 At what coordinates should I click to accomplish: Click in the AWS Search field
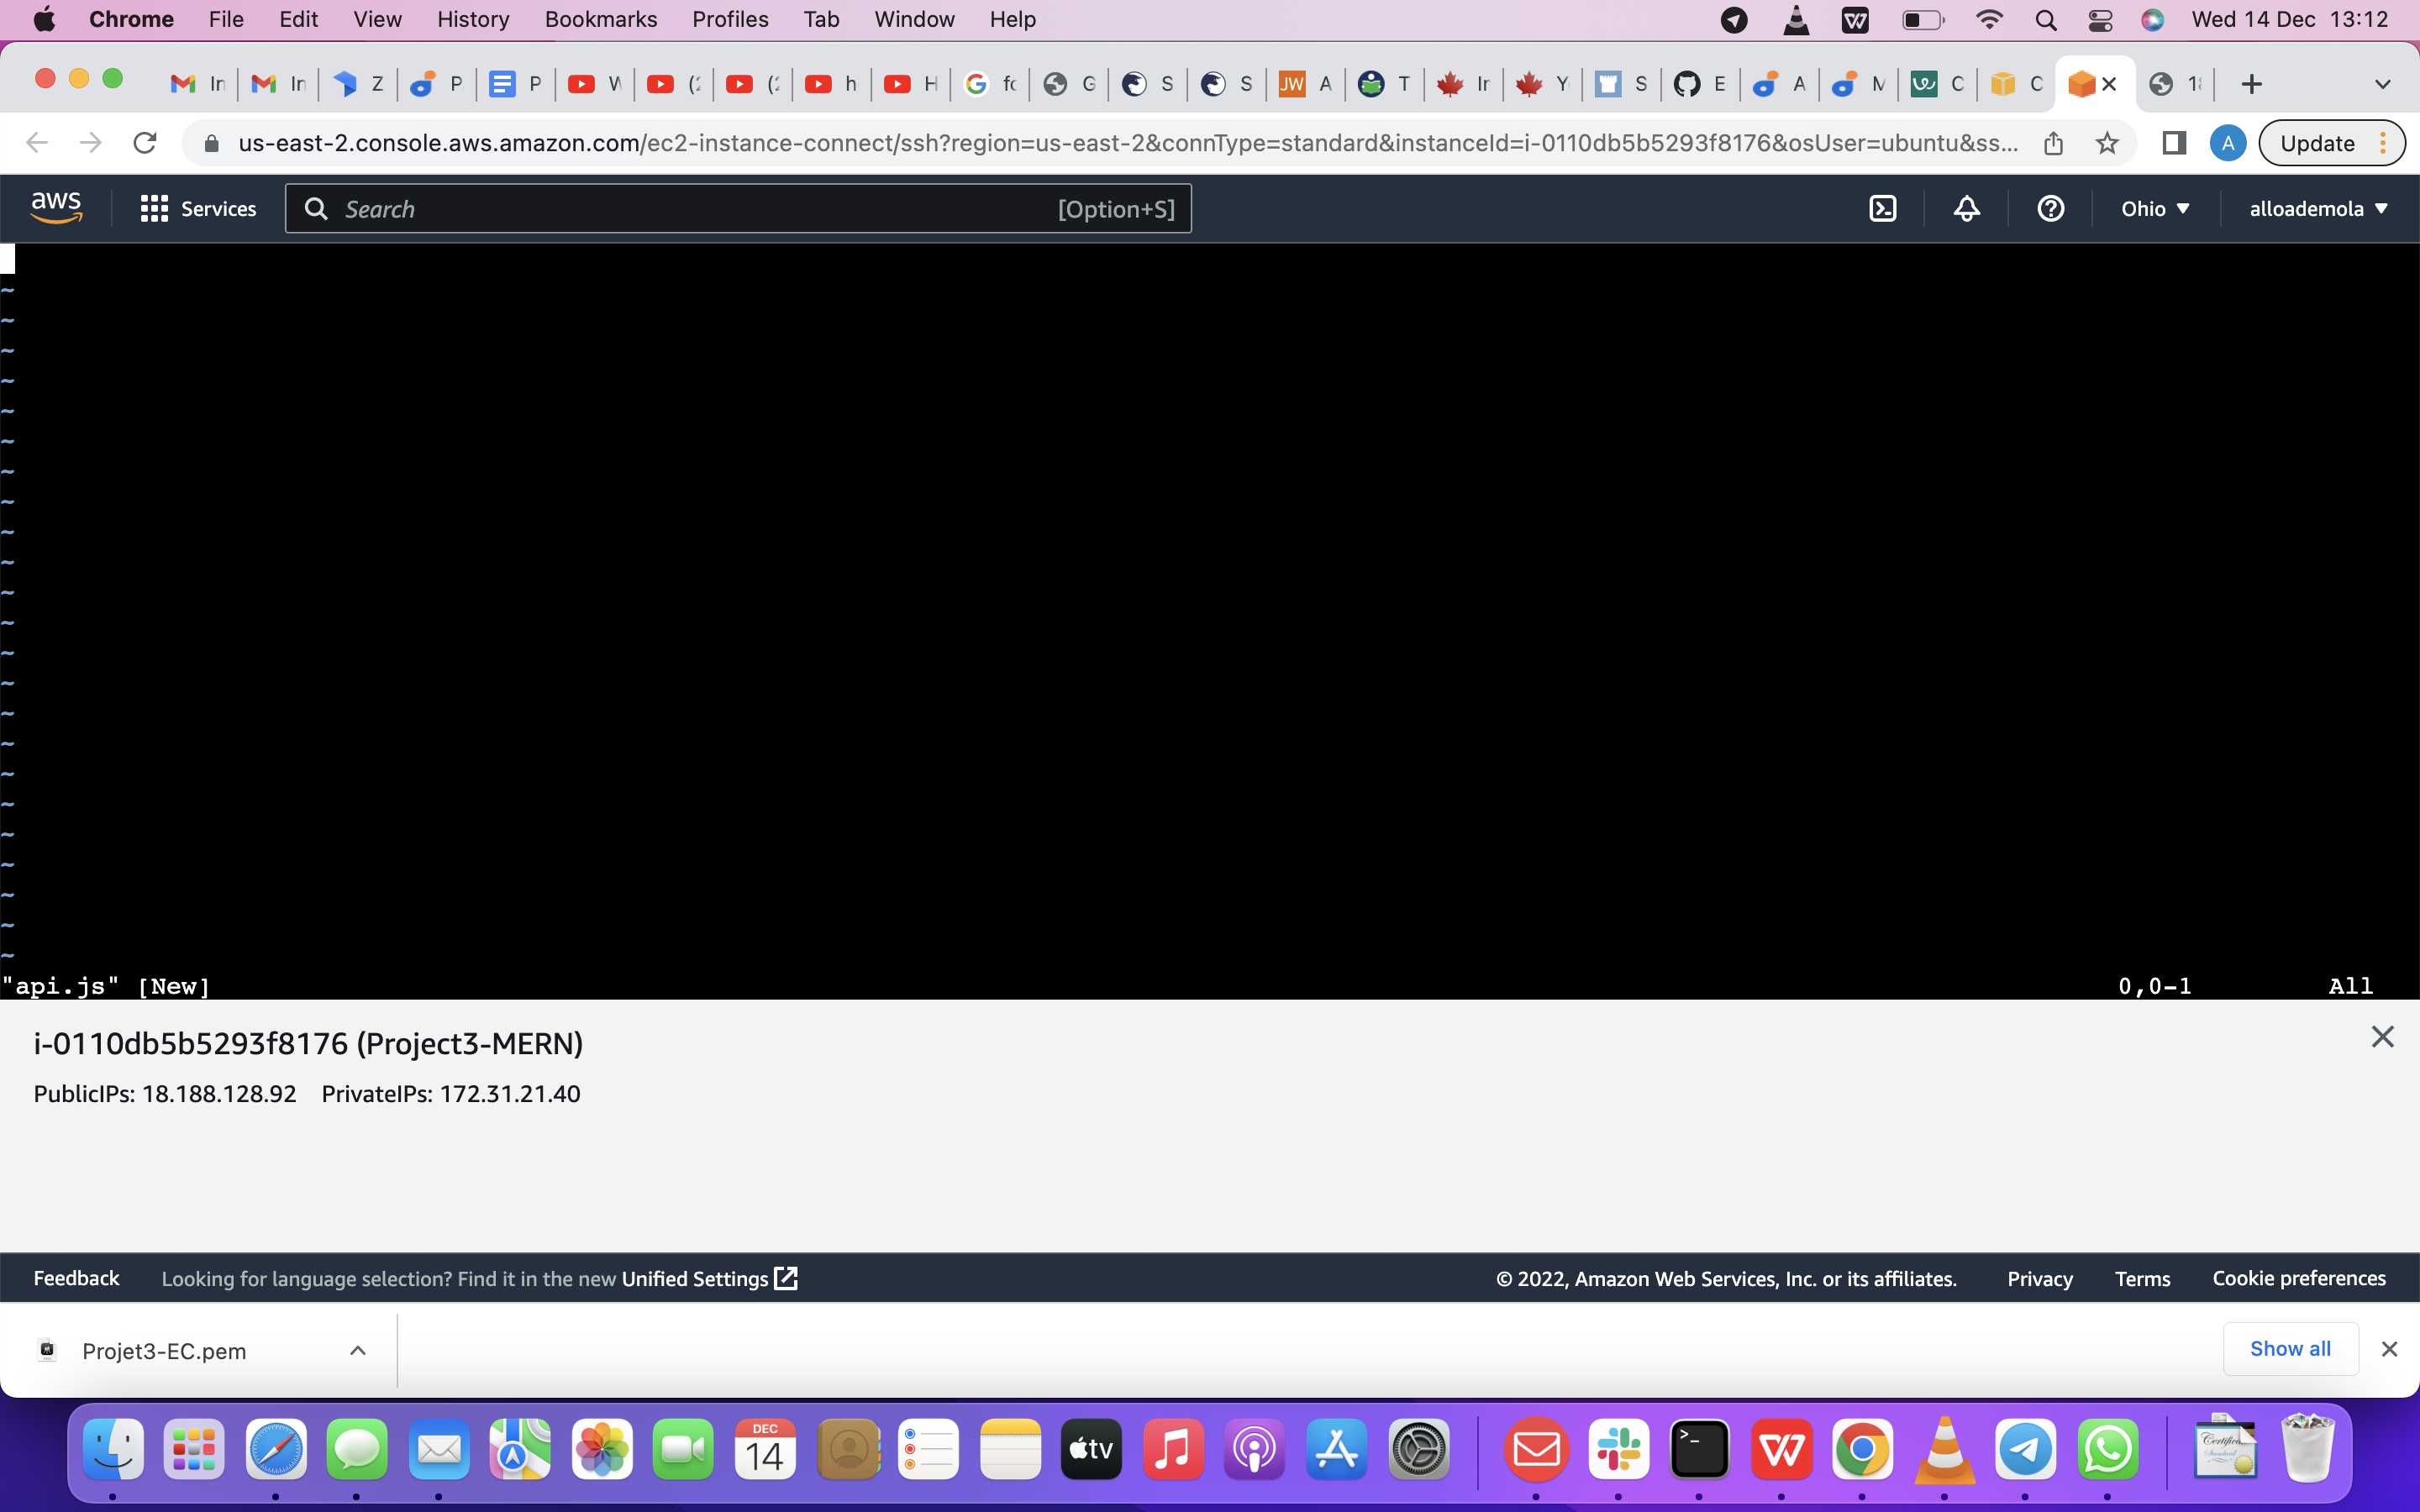[700, 208]
